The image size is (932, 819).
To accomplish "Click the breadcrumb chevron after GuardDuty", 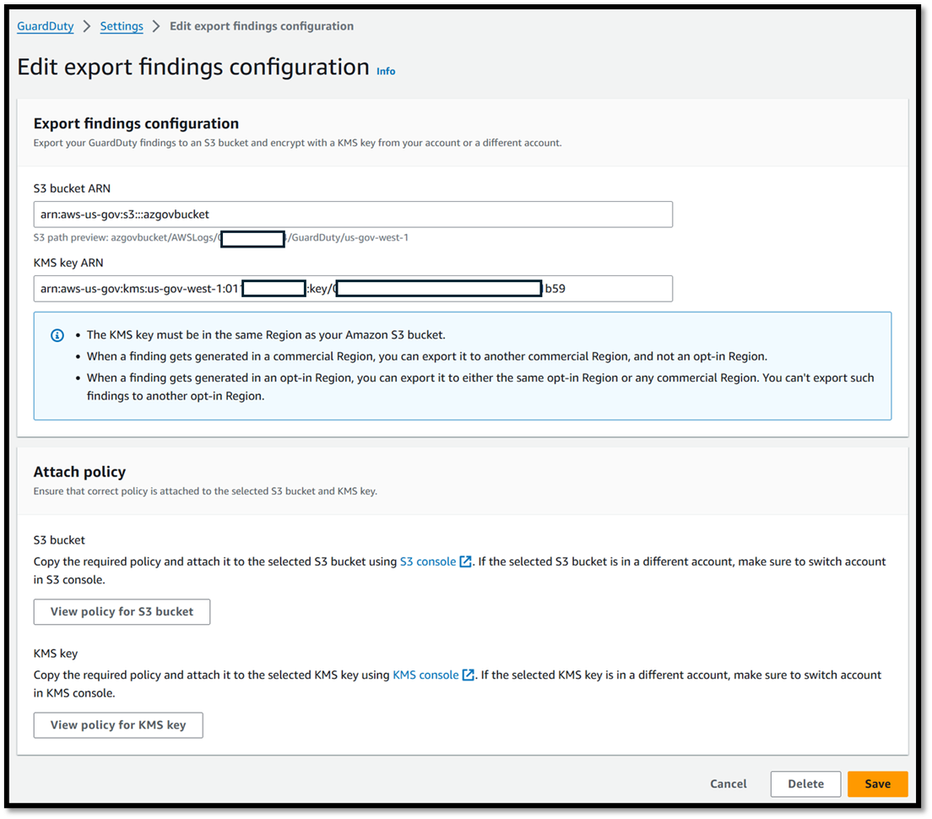I will point(87,26).
